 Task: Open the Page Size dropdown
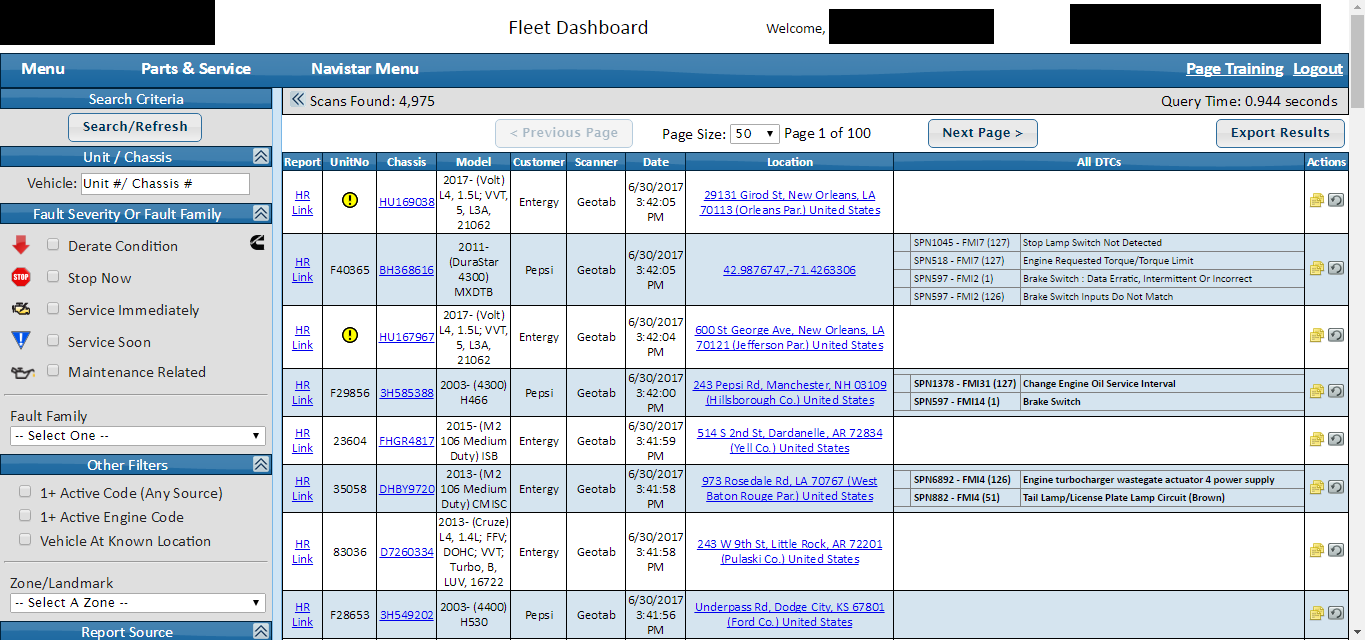(x=755, y=133)
